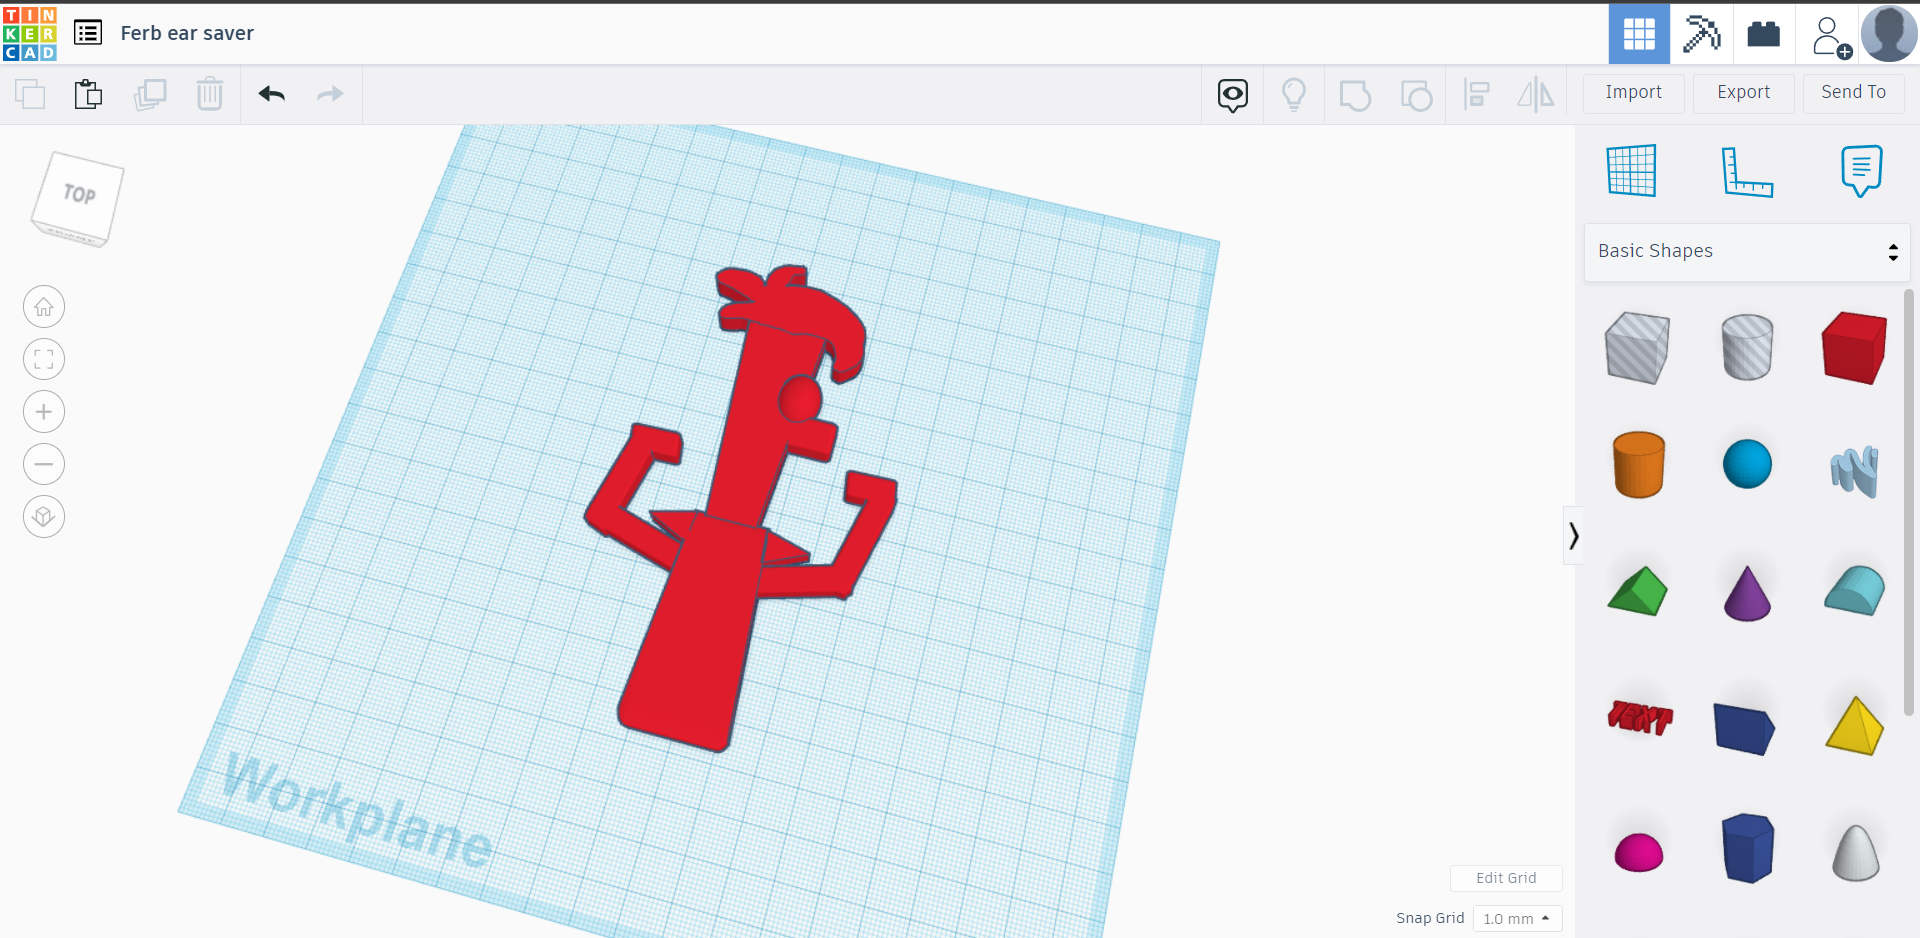This screenshot has height=938, width=1920.
Task: Click the Tinkercad logo
Action: 30,33
